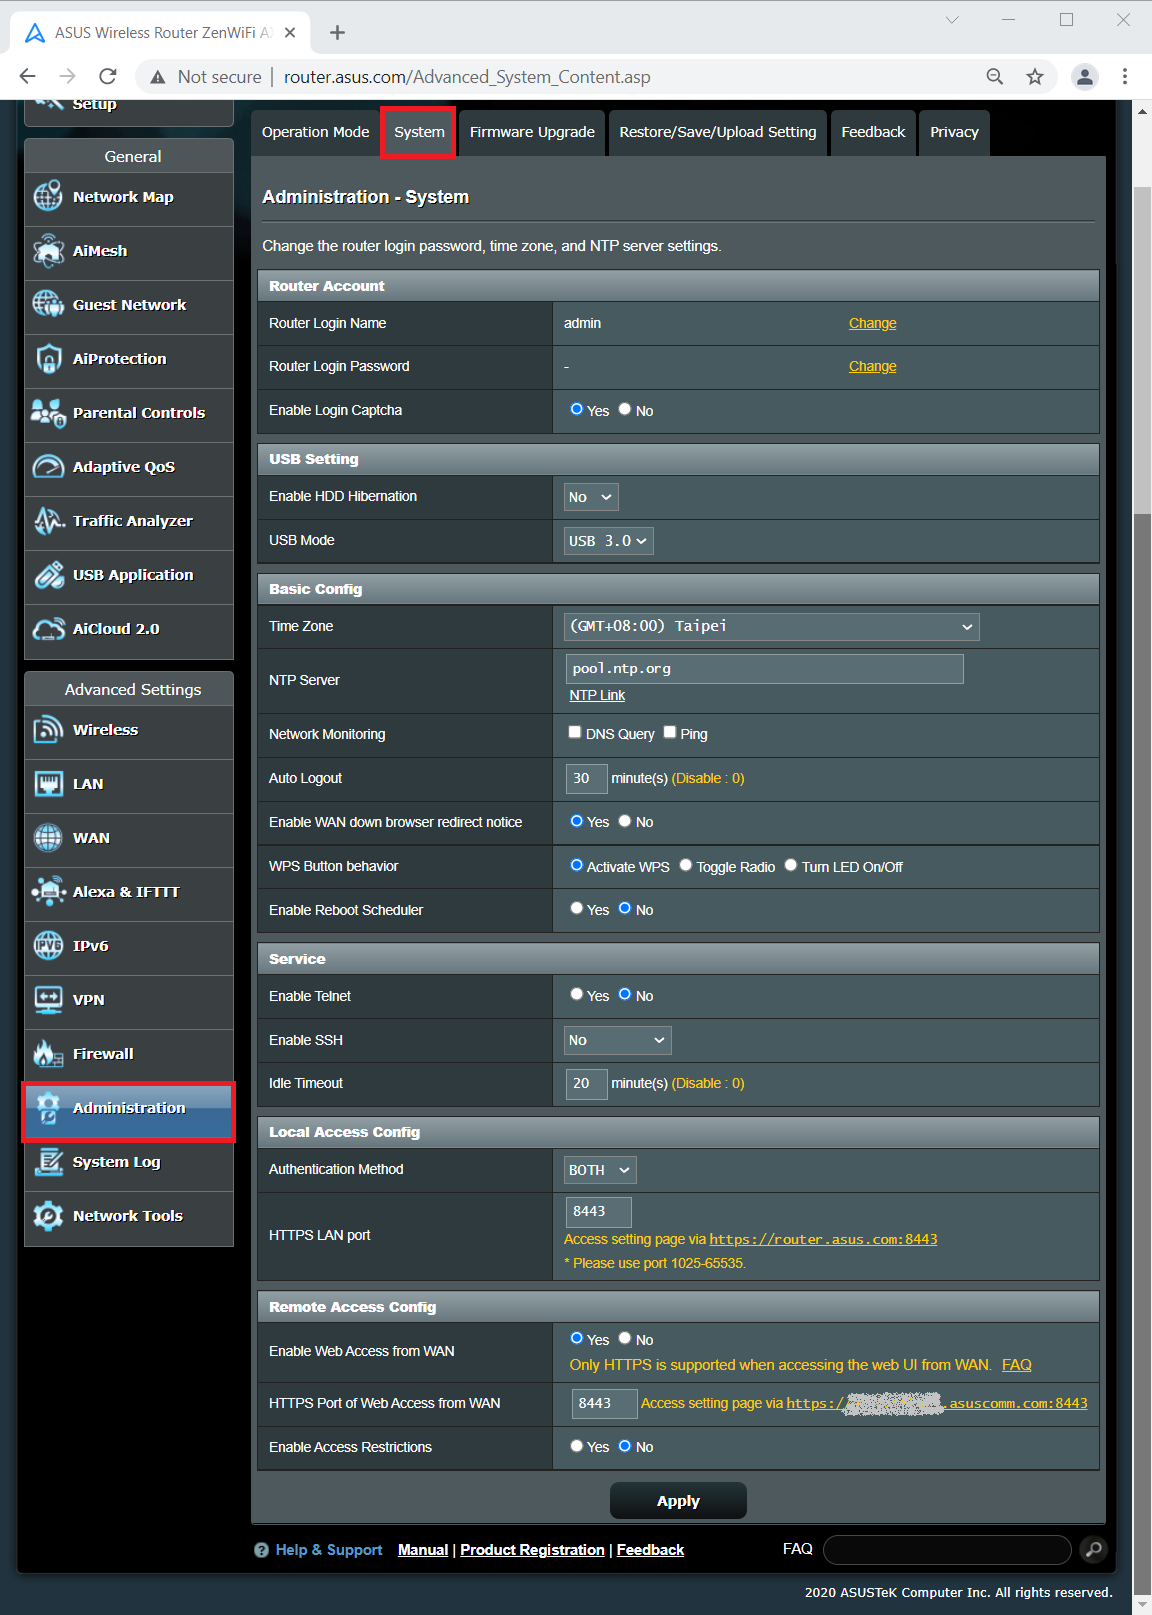
Task: Open the router.asus.com:8443 access link
Action: pos(823,1239)
